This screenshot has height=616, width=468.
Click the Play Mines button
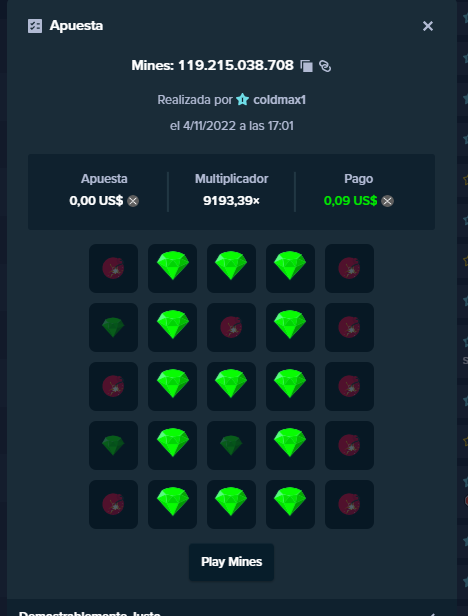click(231, 562)
